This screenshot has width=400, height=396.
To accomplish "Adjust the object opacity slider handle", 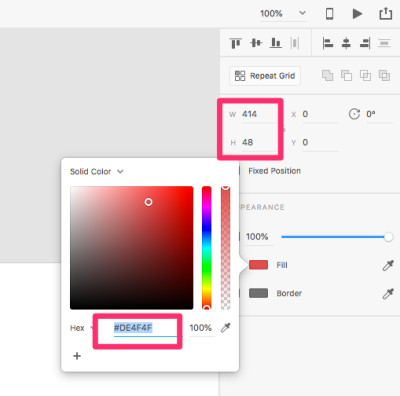I will pyautogui.click(x=388, y=237).
